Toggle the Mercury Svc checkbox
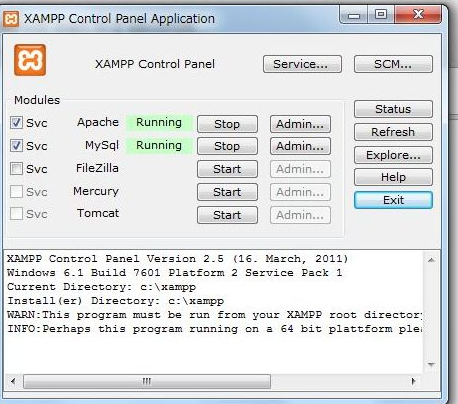458x404 pixels. pos(16,192)
